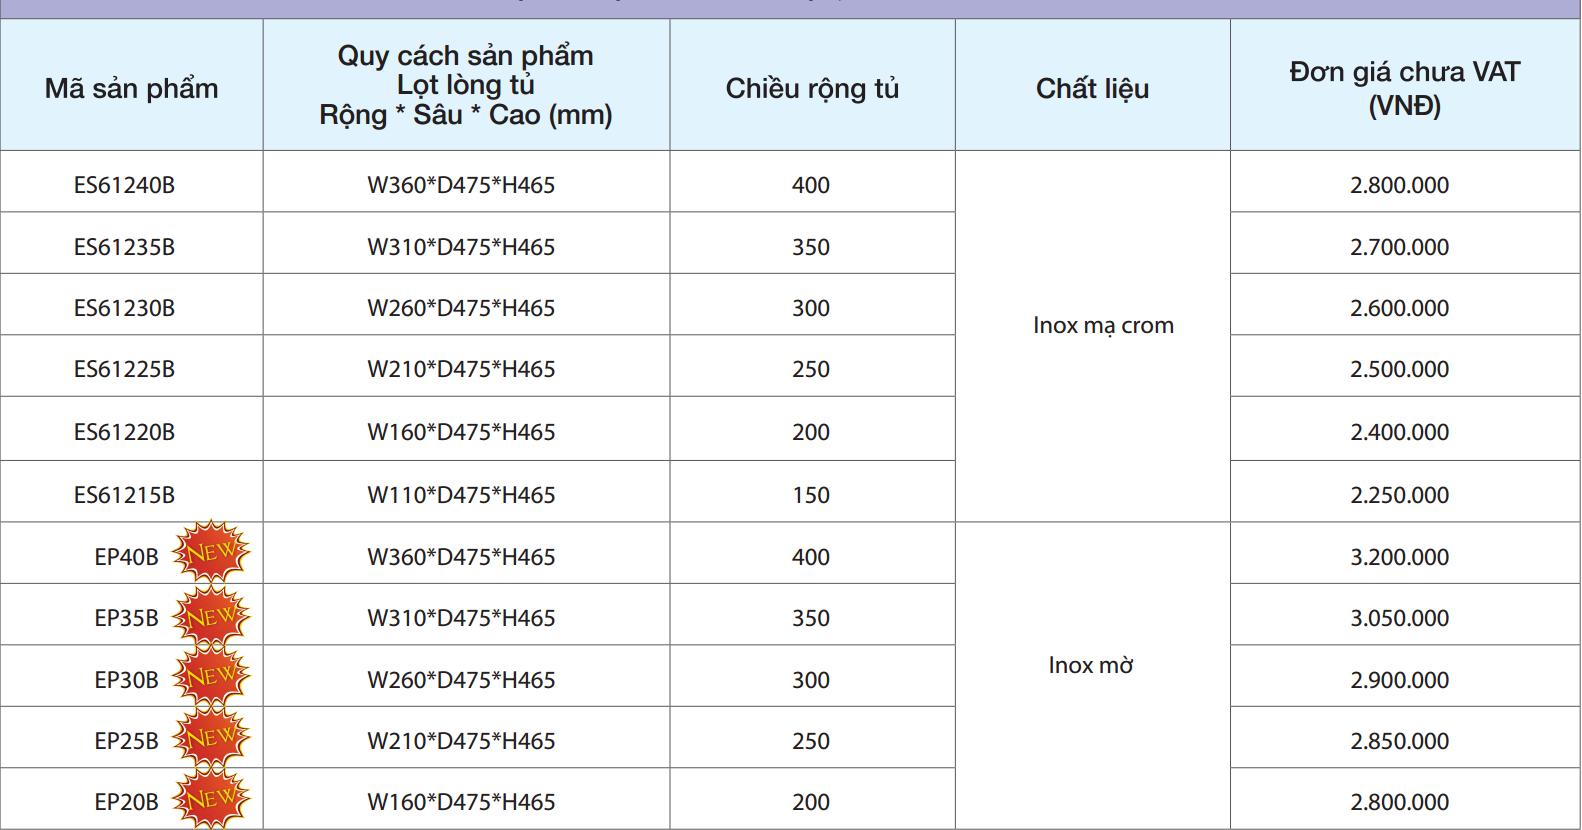Select the price 3.050.000 cell
The image size is (1582, 830).
pyautogui.click(x=1405, y=615)
